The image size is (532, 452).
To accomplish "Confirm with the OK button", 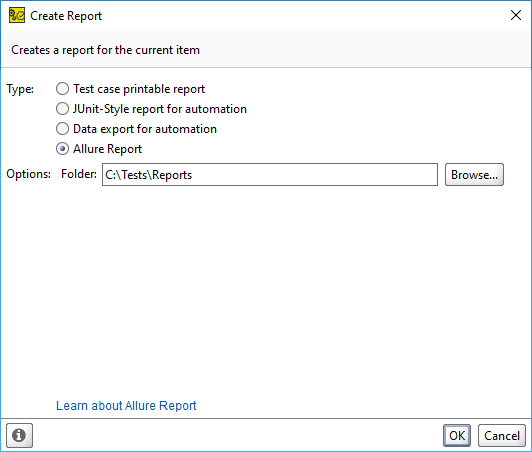I will 457,436.
